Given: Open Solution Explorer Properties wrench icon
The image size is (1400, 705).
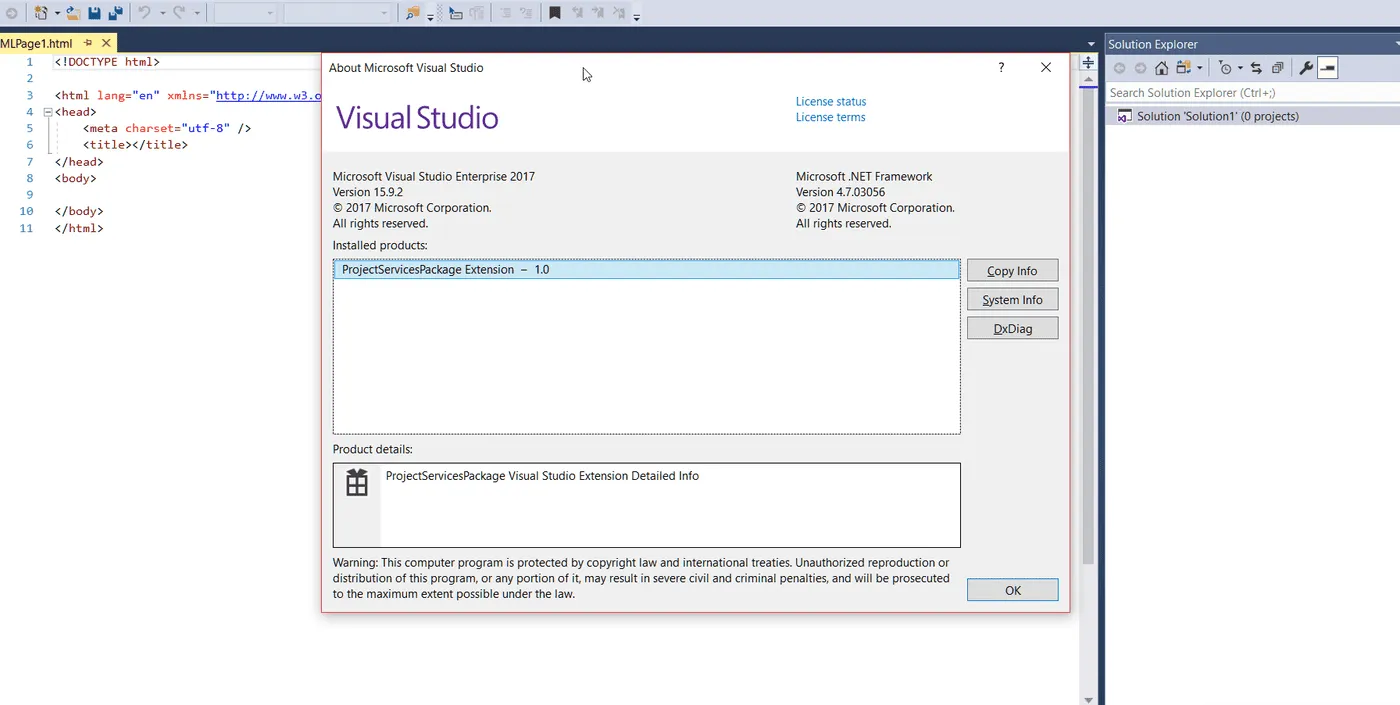Looking at the screenshot, I should pos(1306,67).
